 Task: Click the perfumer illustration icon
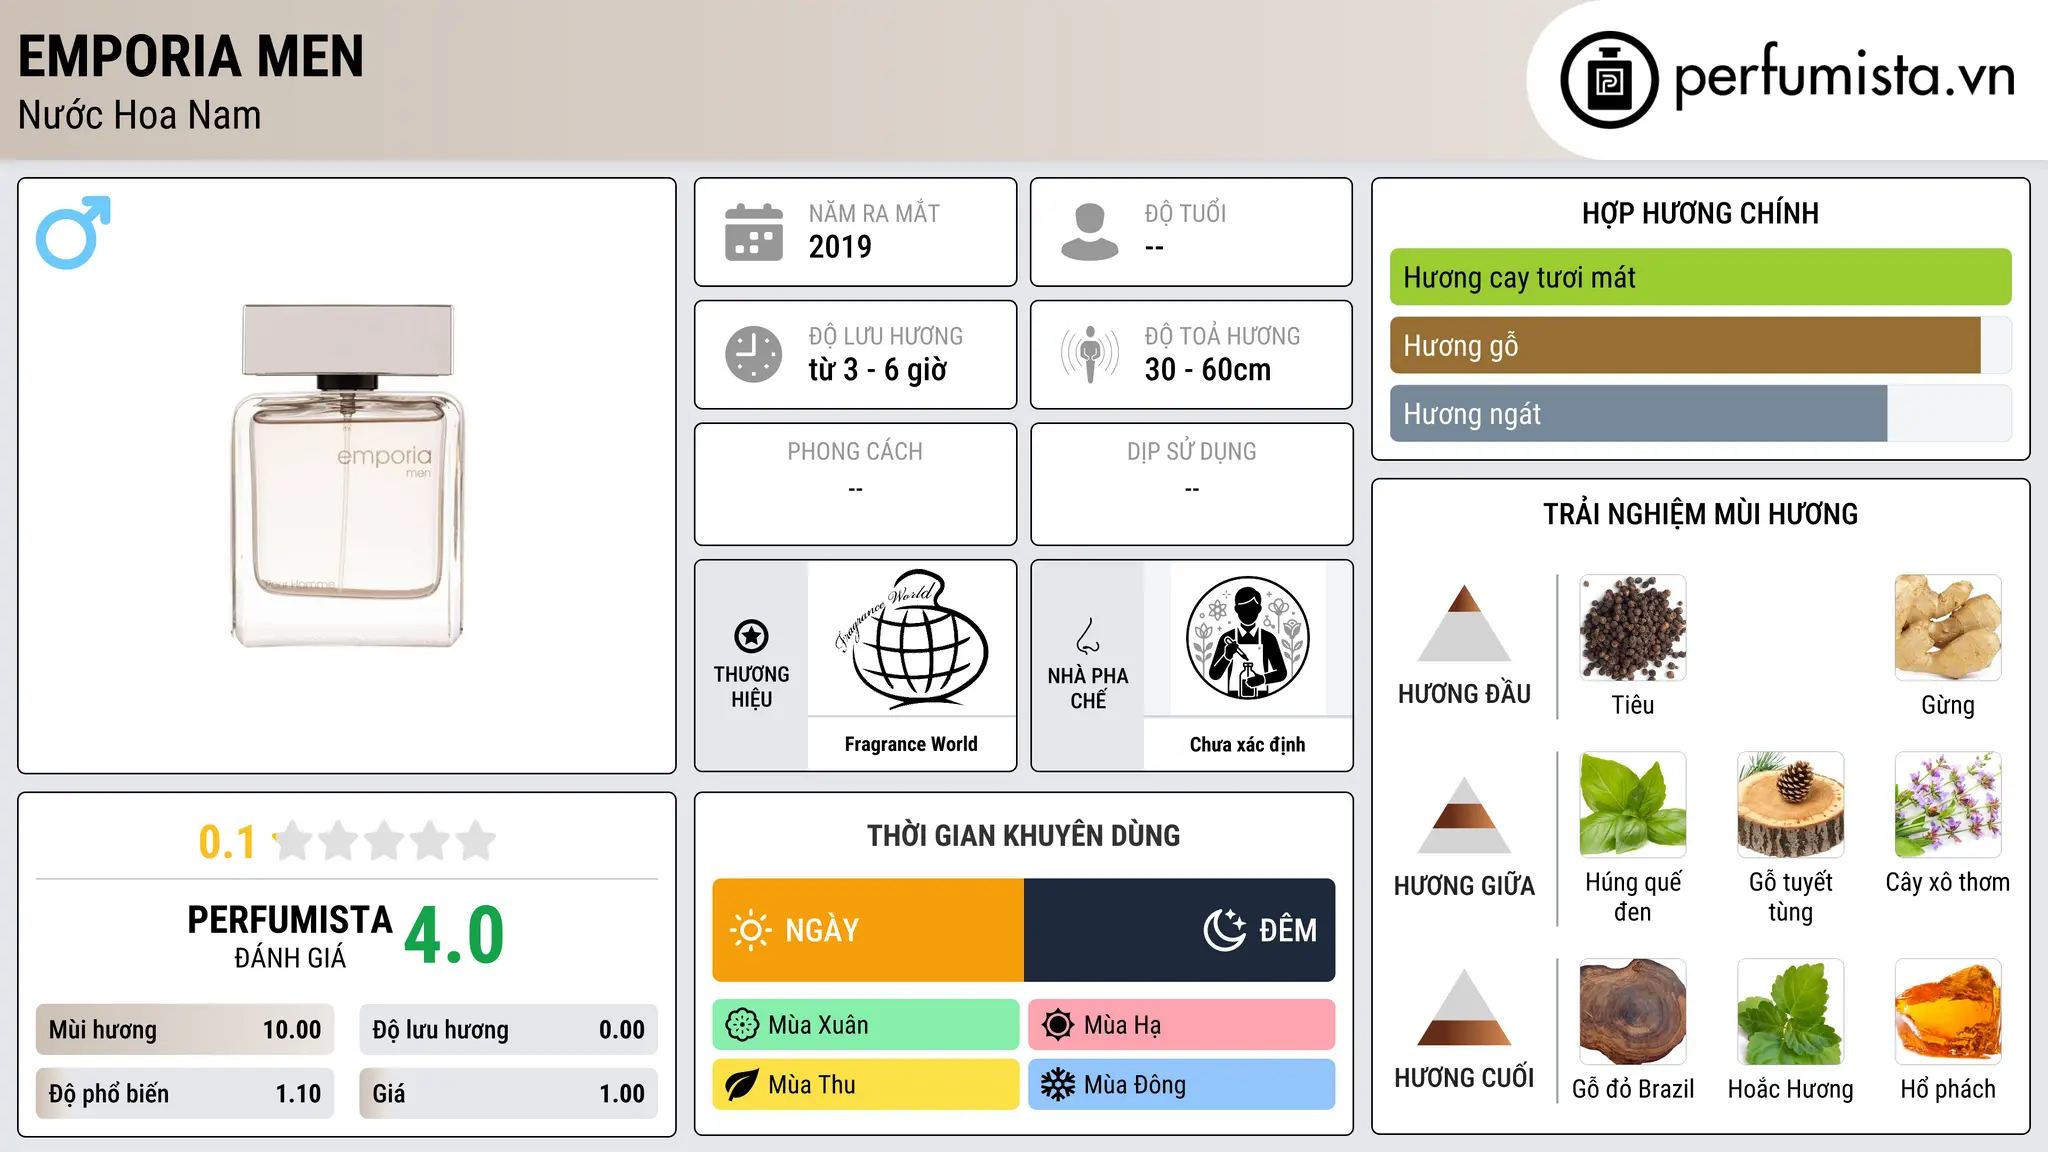point(1247,638)
